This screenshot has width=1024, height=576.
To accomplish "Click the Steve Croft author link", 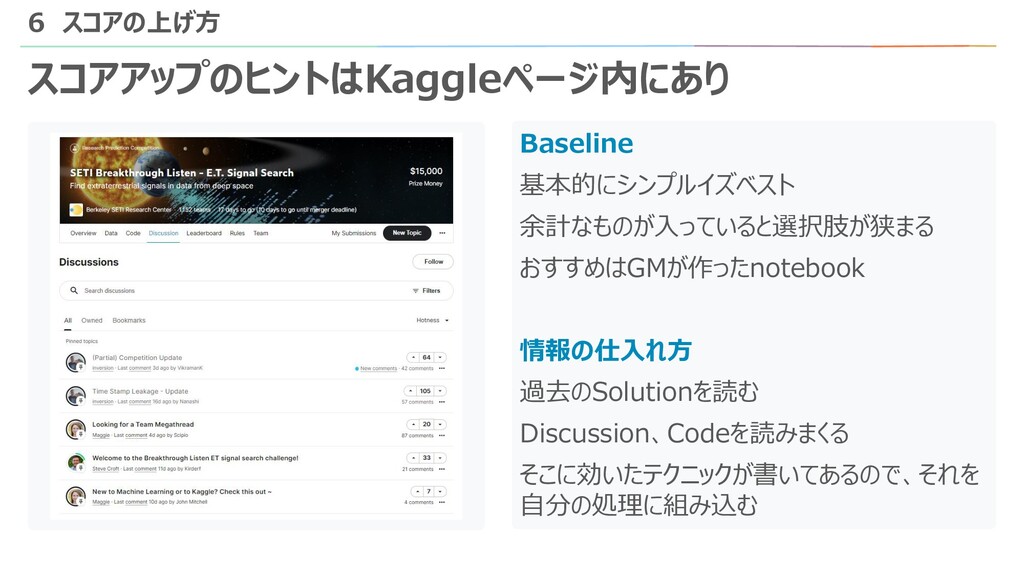I will 106,469.
